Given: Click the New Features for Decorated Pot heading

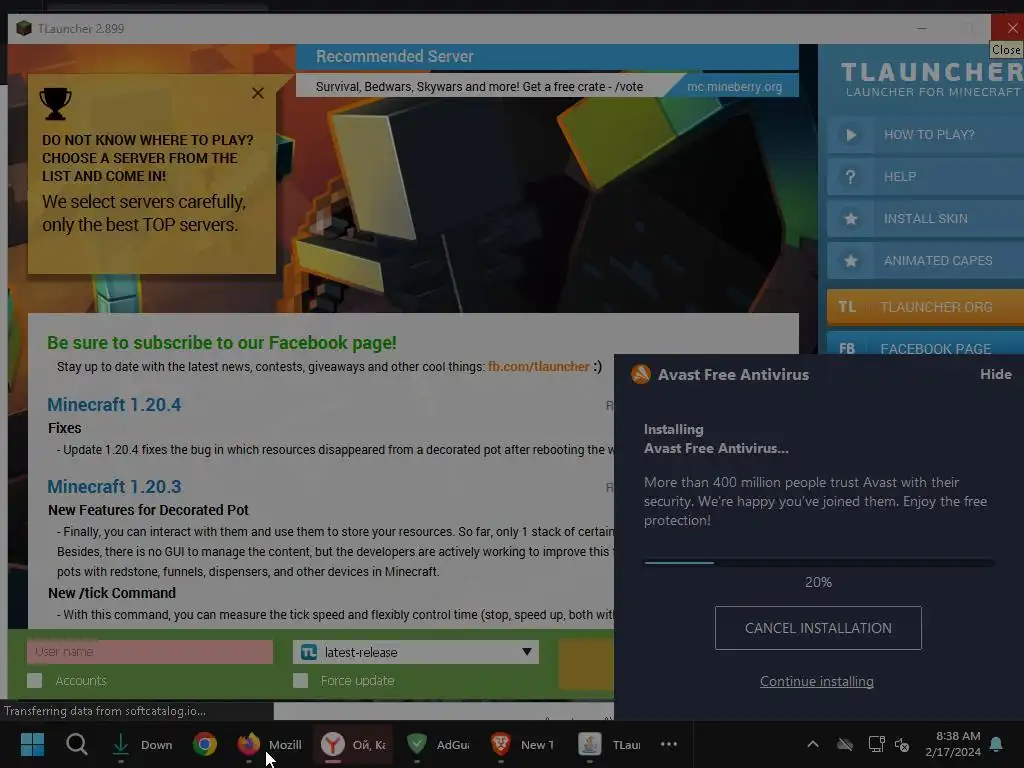Looking at the screenshot, I should tap(148, 510).
